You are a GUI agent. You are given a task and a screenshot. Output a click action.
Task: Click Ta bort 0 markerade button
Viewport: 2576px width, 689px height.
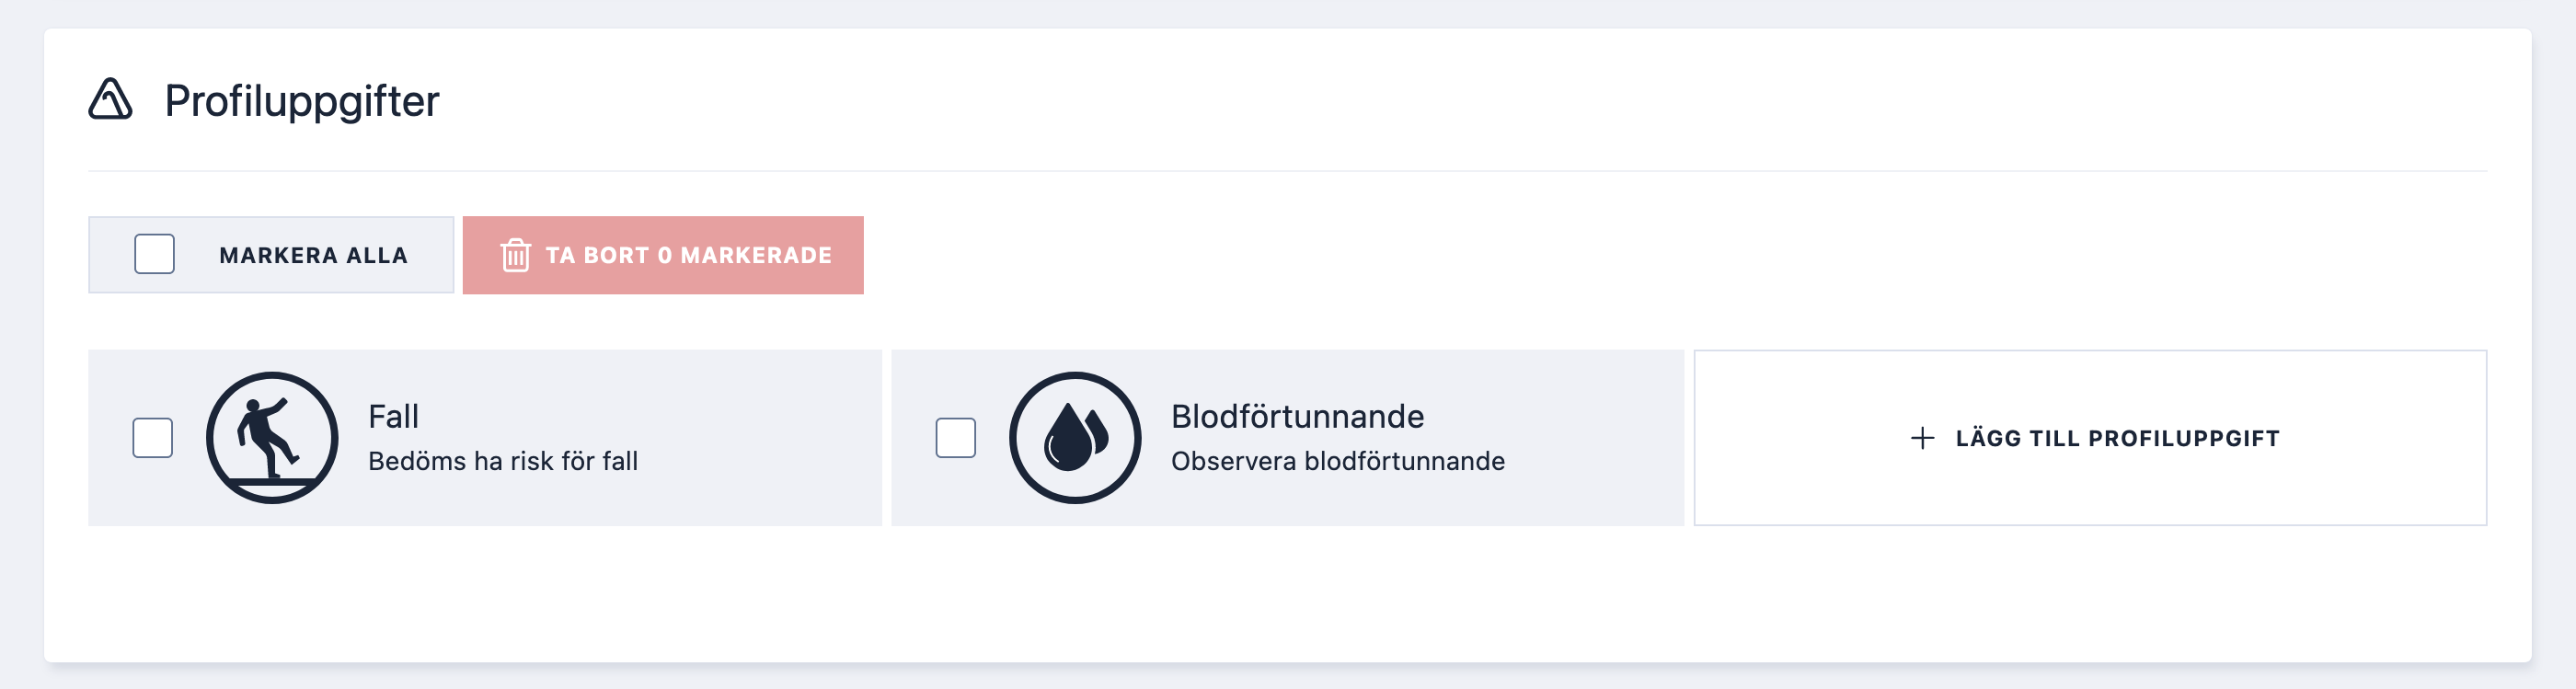pos(663,255)
